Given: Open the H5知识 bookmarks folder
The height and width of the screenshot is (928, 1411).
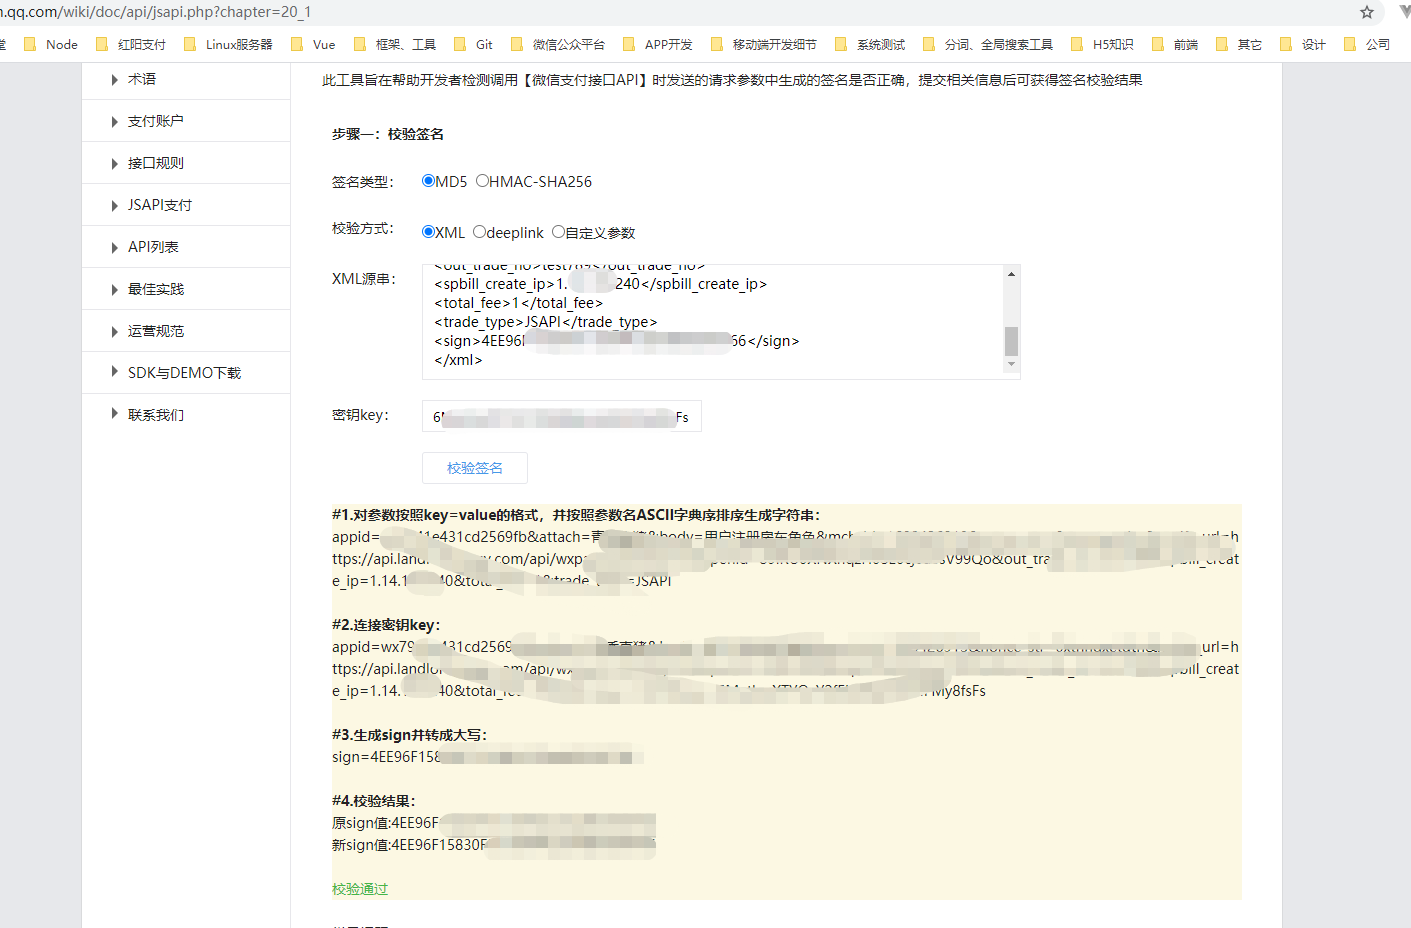Looking at the screenshot, I should coord(1103,44).
